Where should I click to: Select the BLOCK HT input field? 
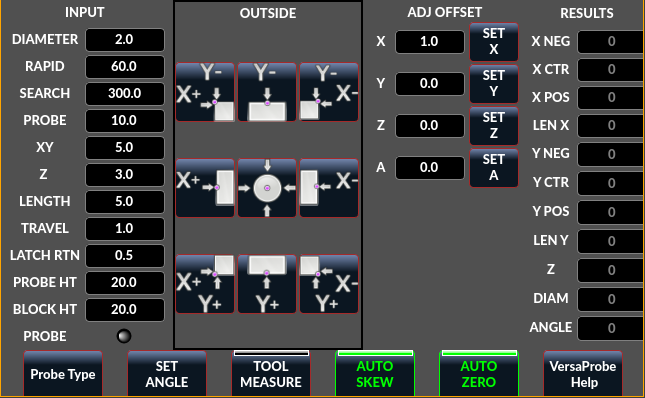[x=125, y=309]
